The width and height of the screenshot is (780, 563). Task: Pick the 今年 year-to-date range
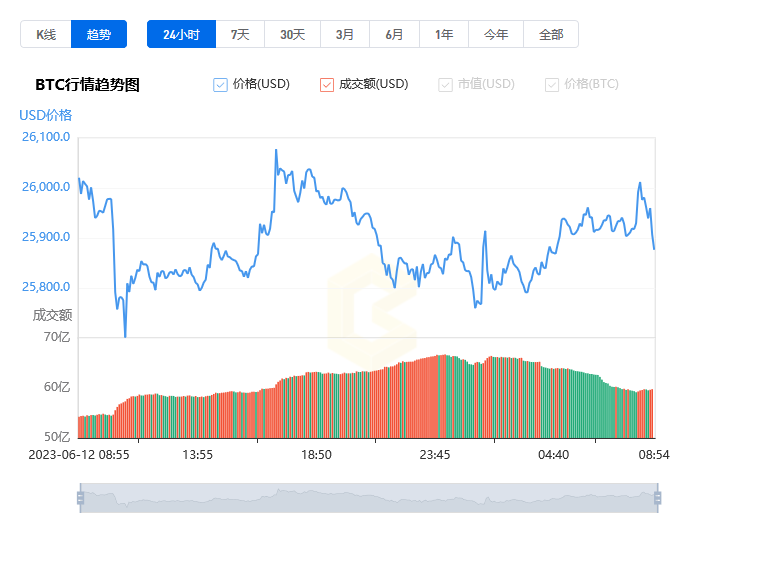496,34
